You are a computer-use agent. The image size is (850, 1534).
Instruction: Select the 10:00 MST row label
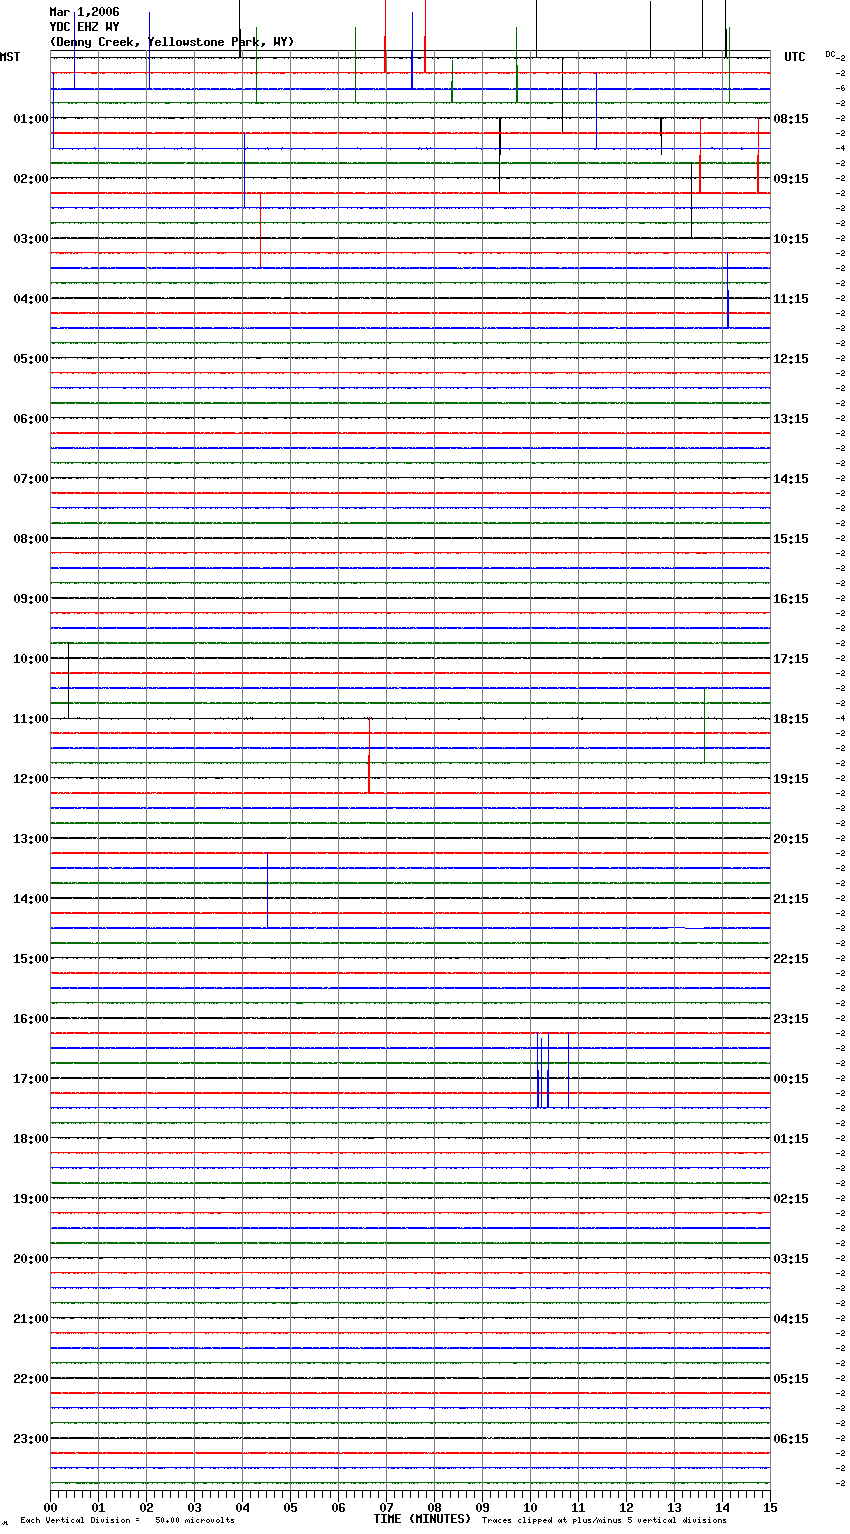(x=31, y=659)
